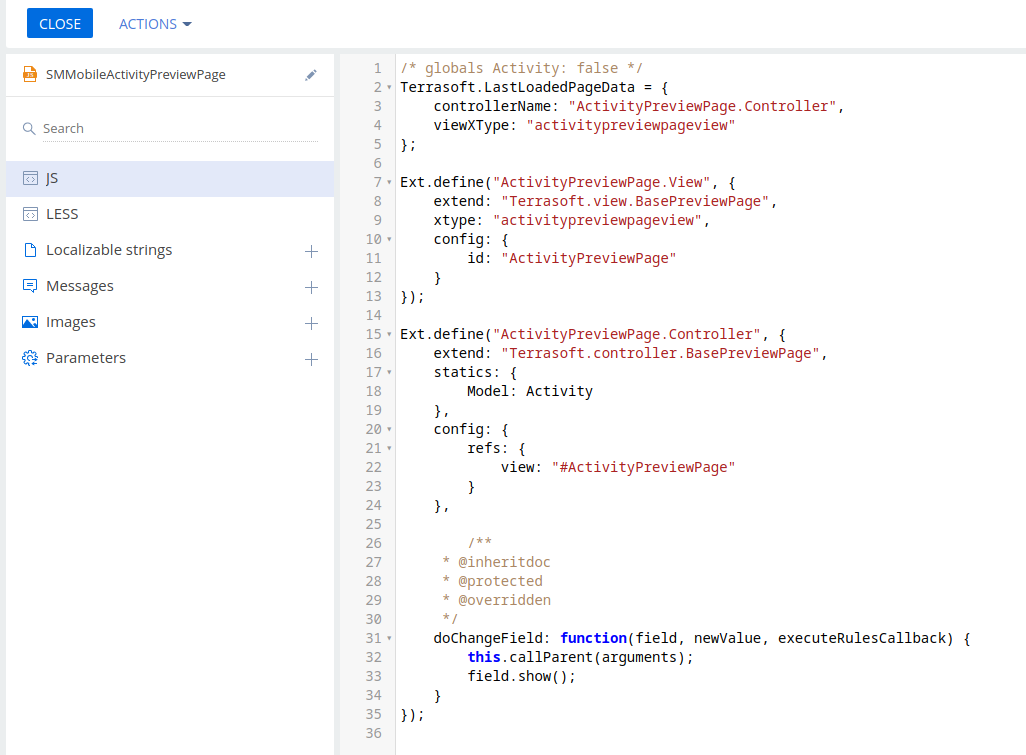Edit schema name with pencil icon
The width and height of the screenshot is (1026, 755).
[311, 75]
